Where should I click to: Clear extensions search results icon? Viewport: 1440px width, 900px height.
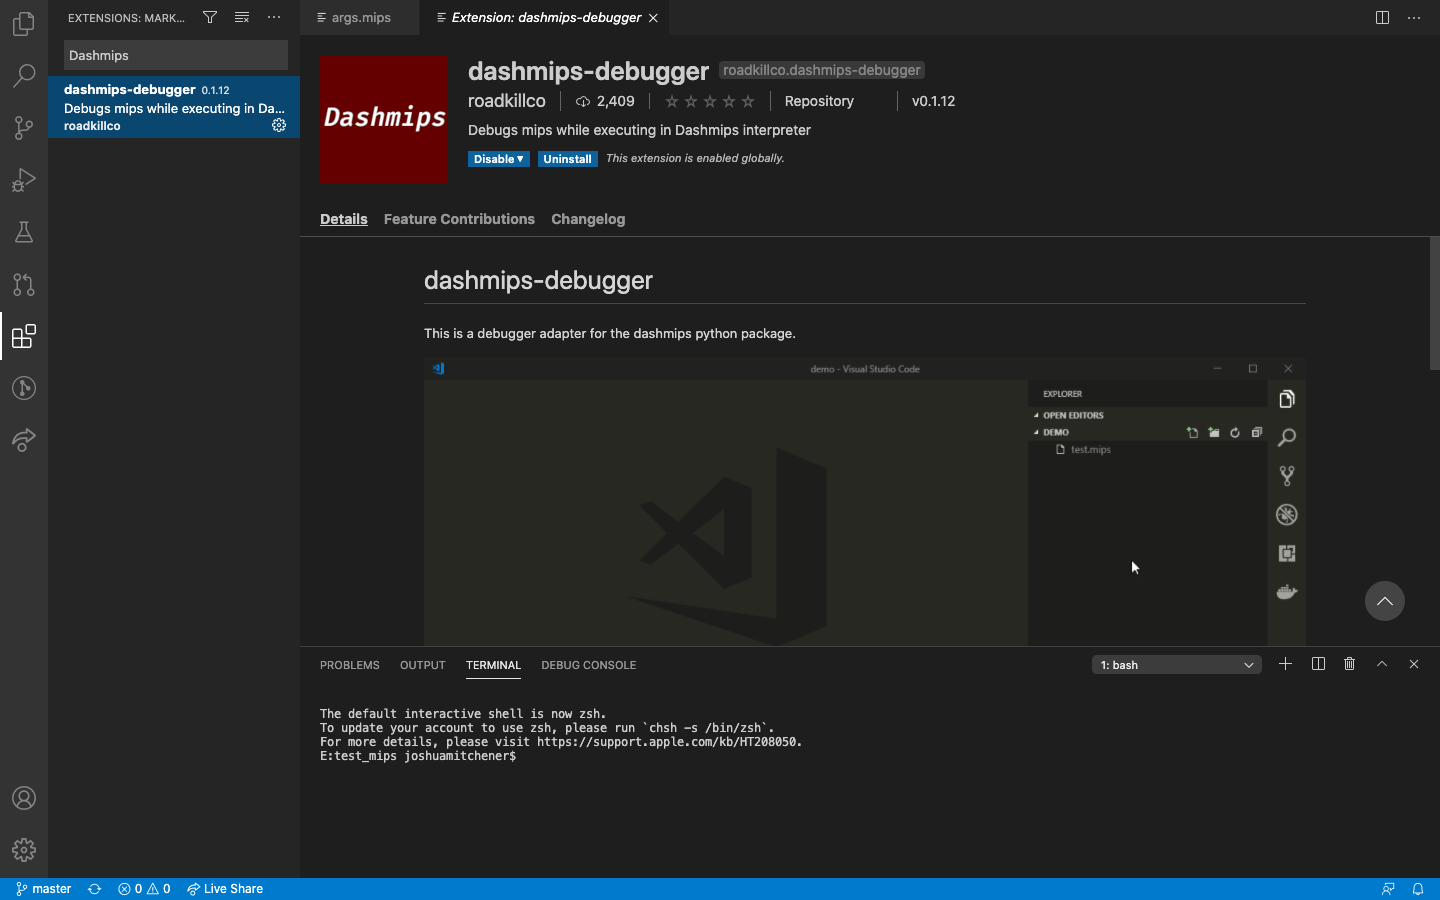tap(242, 17)
